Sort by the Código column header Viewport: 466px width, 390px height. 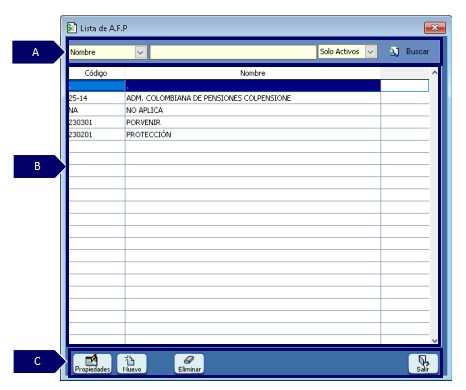point(96,73)
